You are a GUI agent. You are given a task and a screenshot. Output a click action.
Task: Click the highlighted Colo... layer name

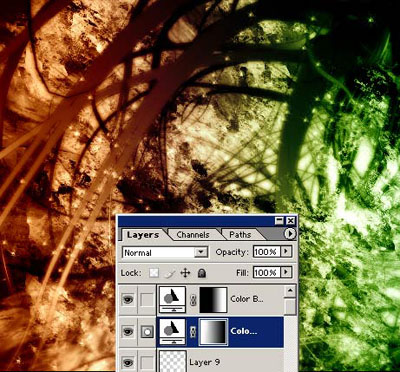coord(243,331)
